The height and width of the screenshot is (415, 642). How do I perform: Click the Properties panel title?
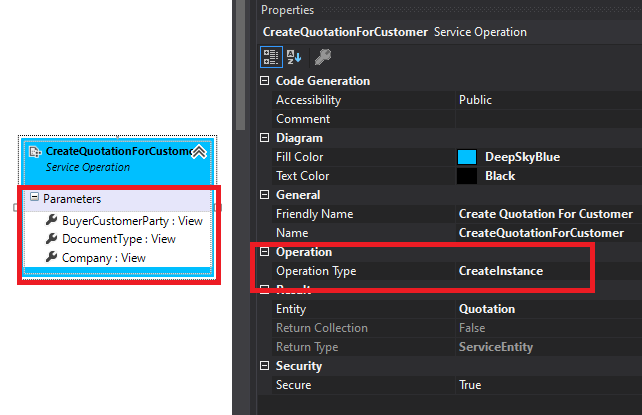[287, 10]
